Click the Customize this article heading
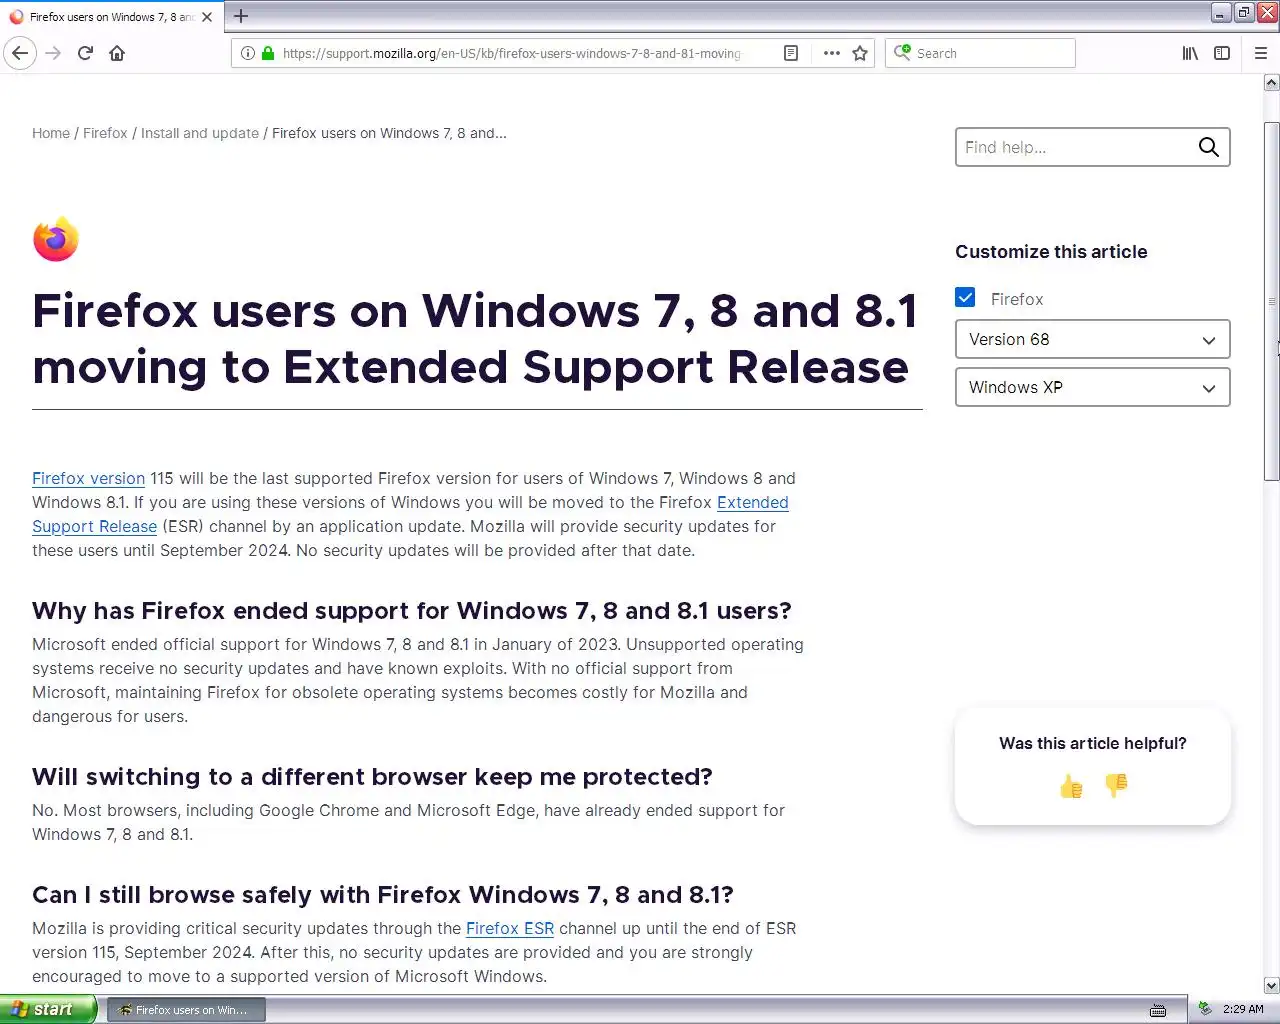 (x=1051, y=252)
